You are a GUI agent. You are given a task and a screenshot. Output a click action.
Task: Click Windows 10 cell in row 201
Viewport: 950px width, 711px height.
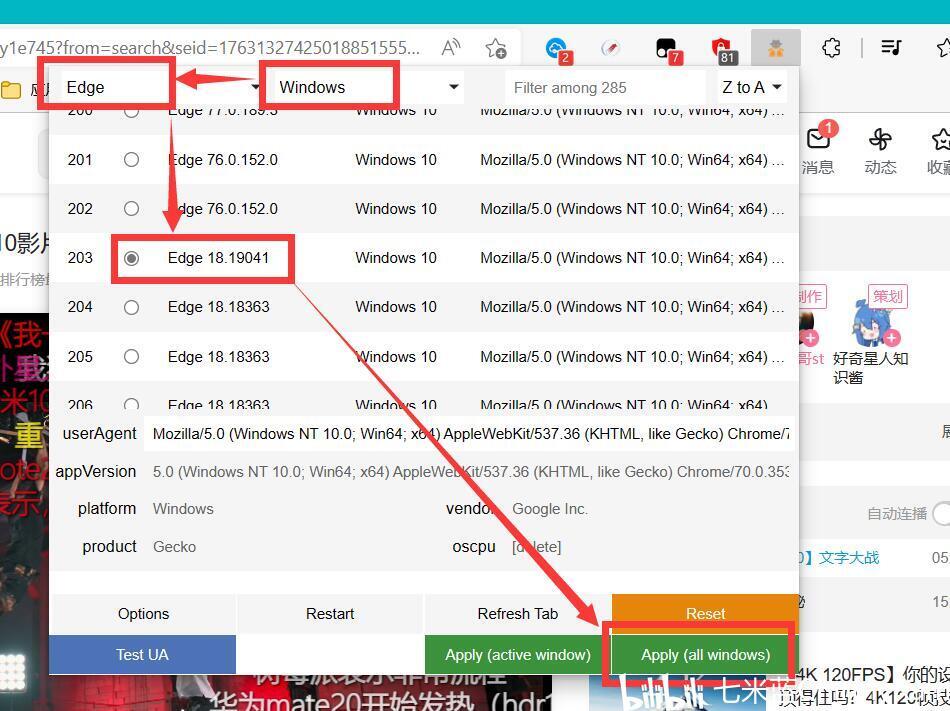(x=396, y=160)
